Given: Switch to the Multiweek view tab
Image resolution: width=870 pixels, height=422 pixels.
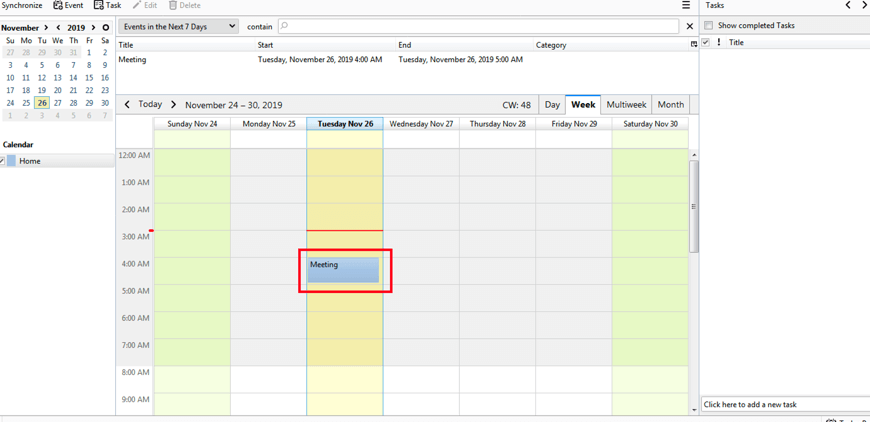Looking at the screenshot, I should click(x=626, y=105).
